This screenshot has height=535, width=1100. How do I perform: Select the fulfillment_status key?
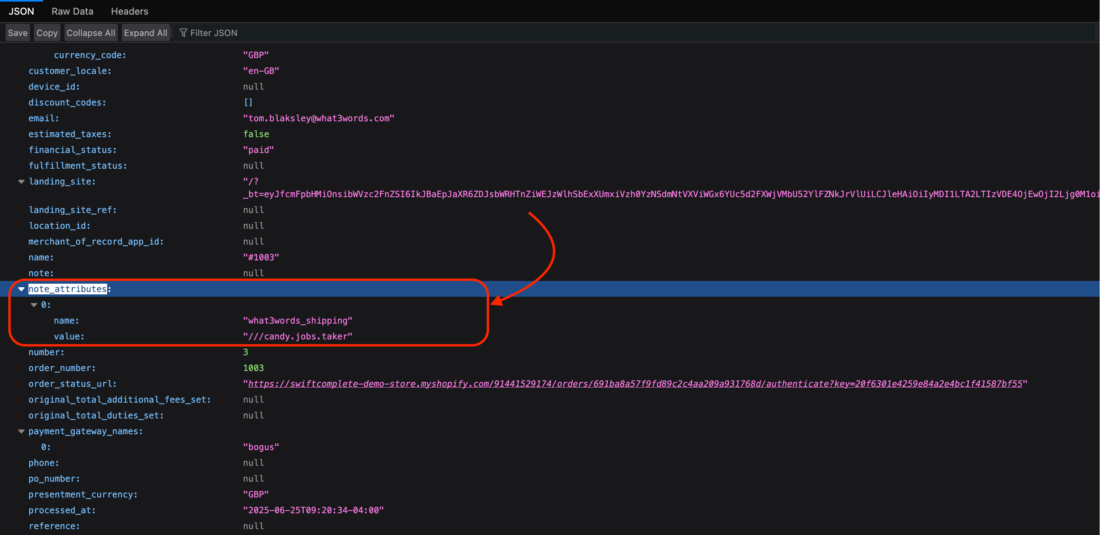(x=77, y=166)
